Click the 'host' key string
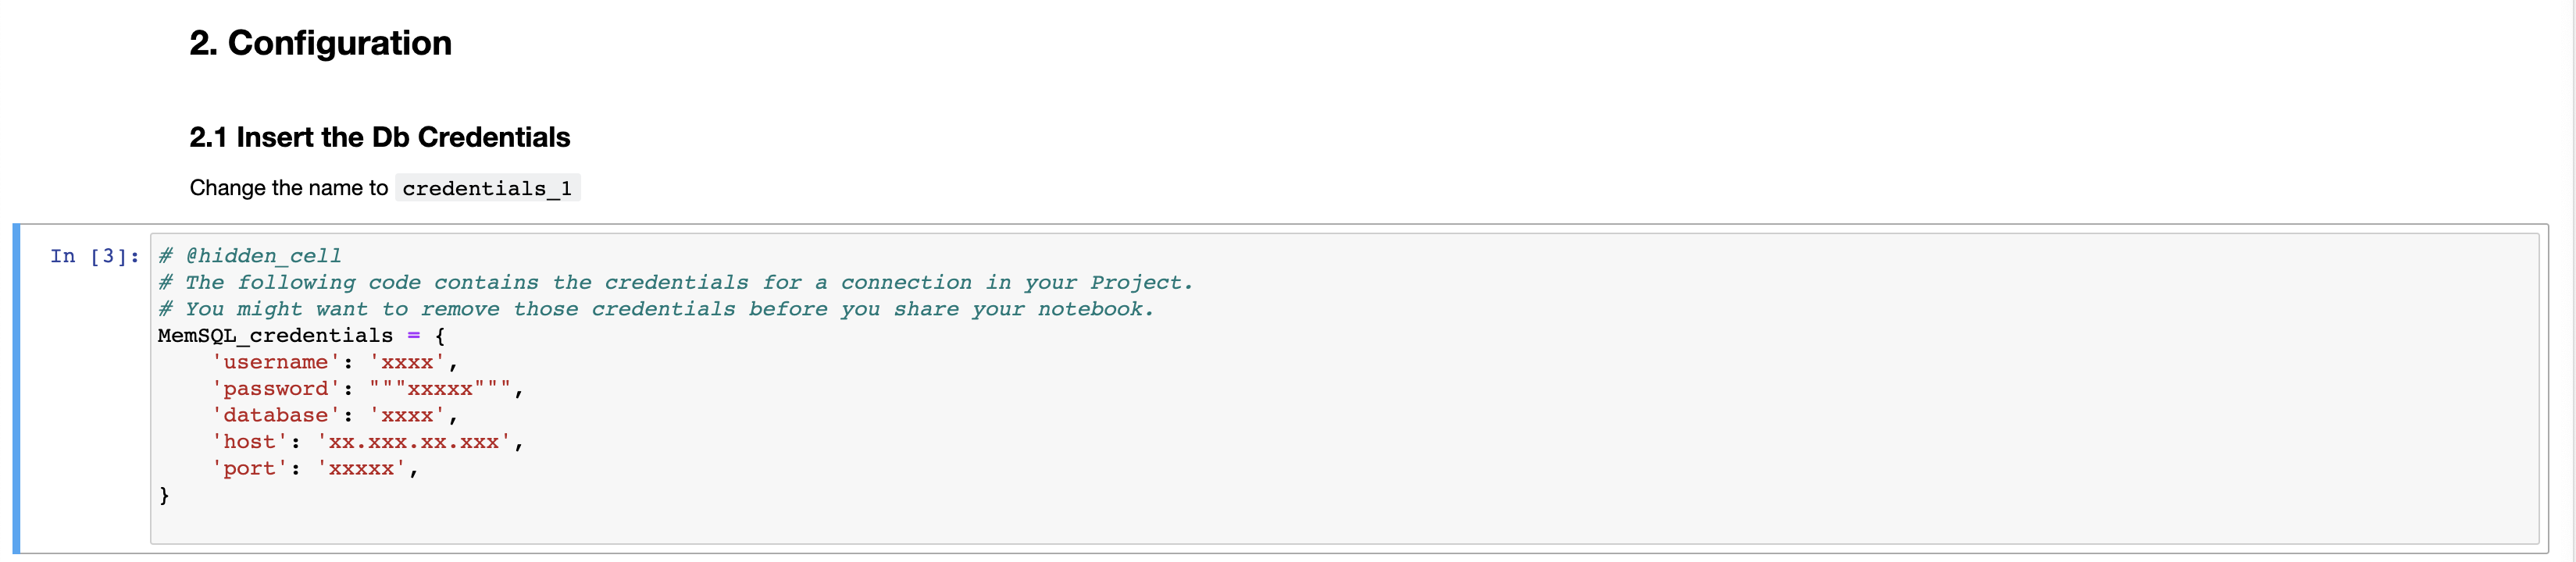Screen dimensions: 2576x562 click(250, 442)
